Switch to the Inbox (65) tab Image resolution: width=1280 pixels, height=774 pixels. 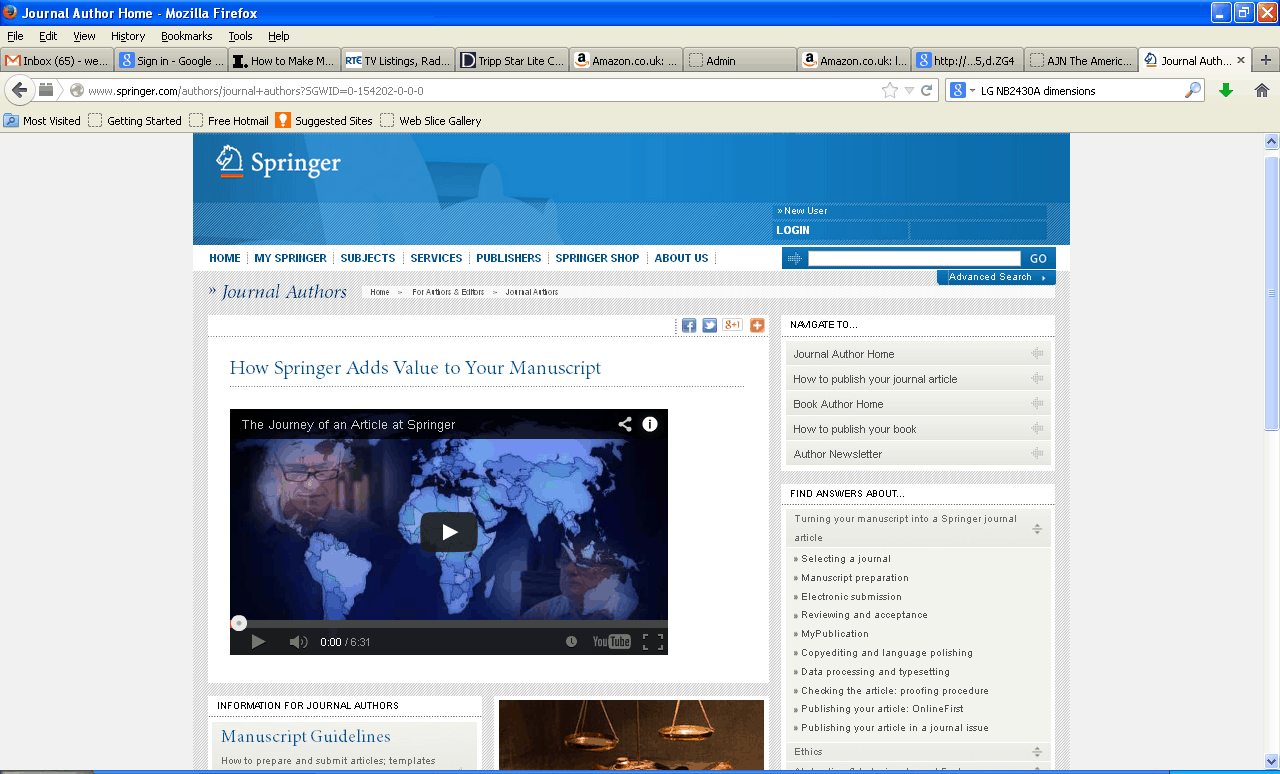coord(57,60)
